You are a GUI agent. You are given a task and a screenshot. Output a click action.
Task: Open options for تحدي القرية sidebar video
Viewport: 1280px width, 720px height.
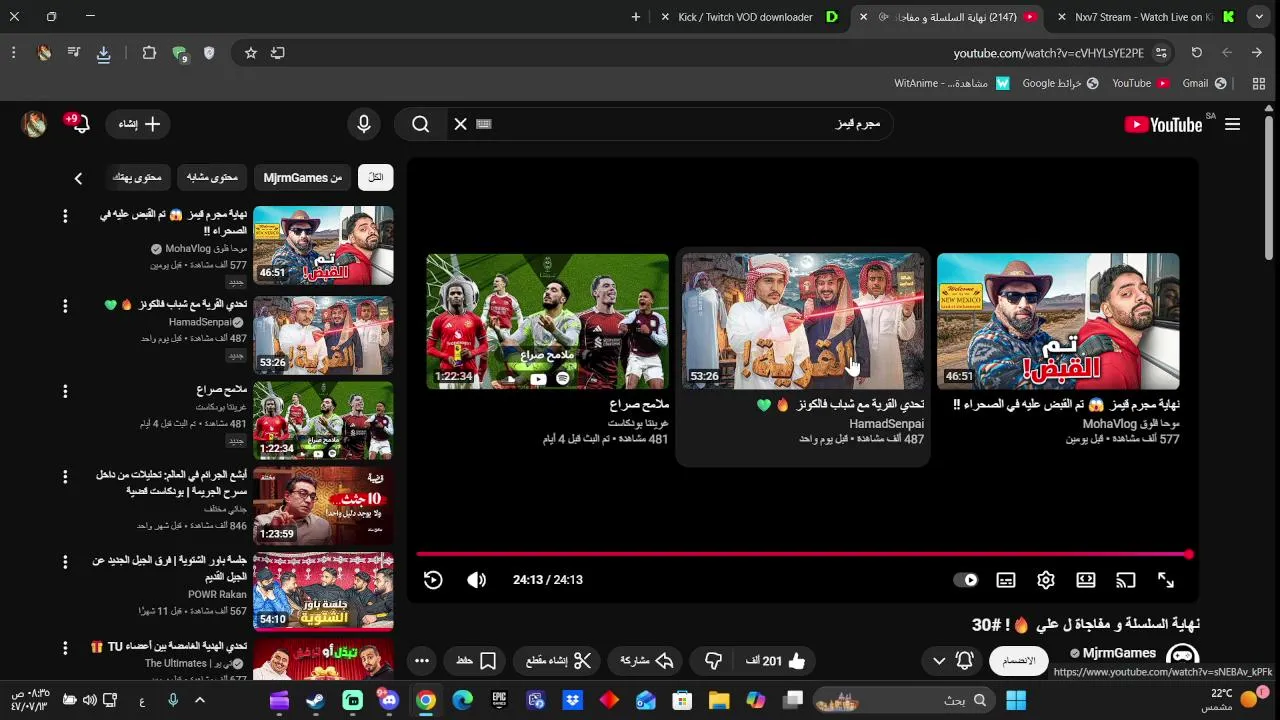(65, 306)
